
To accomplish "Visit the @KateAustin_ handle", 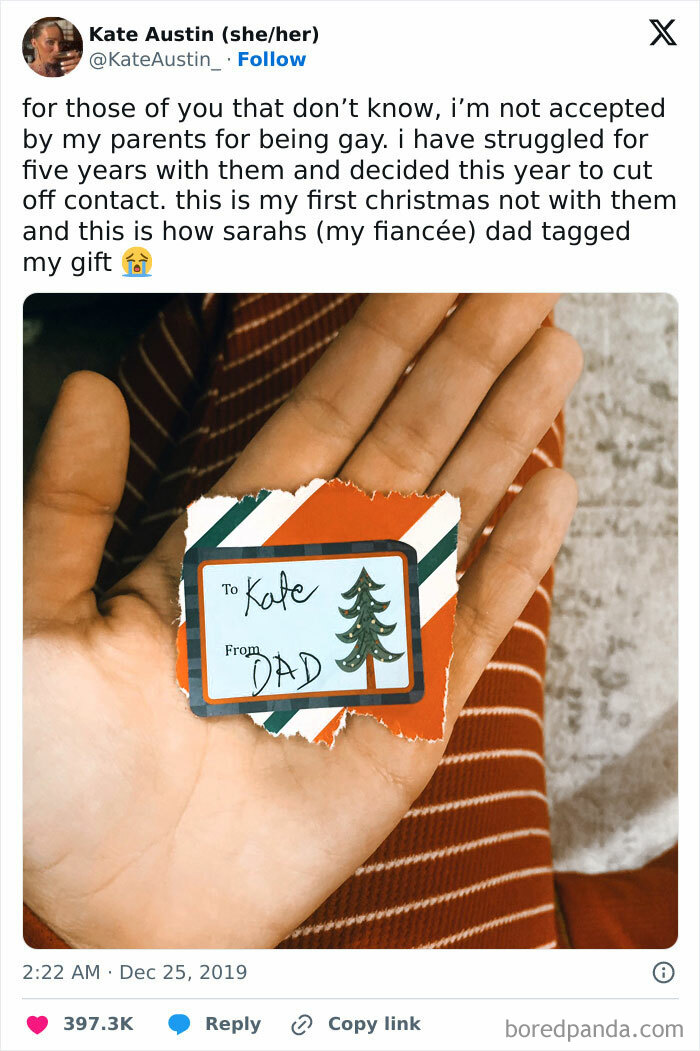I will (x=155, y=60).
